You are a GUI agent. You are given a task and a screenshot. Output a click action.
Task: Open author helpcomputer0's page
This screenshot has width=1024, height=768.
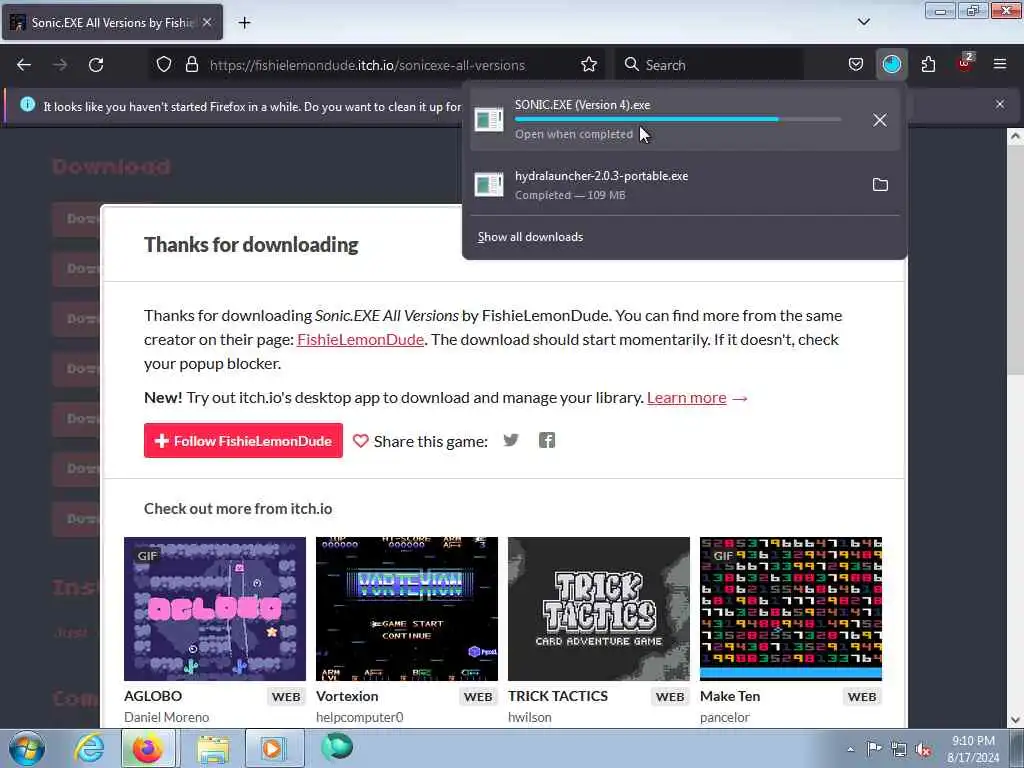(359, 717)
